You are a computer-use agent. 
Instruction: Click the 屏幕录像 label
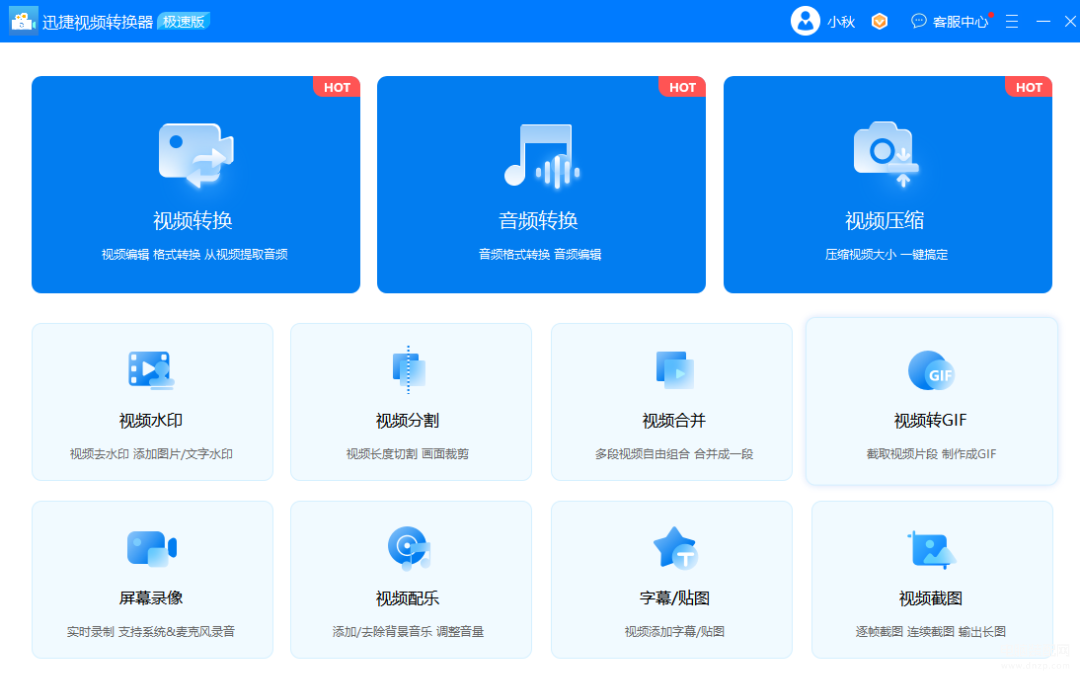[151, 598]
